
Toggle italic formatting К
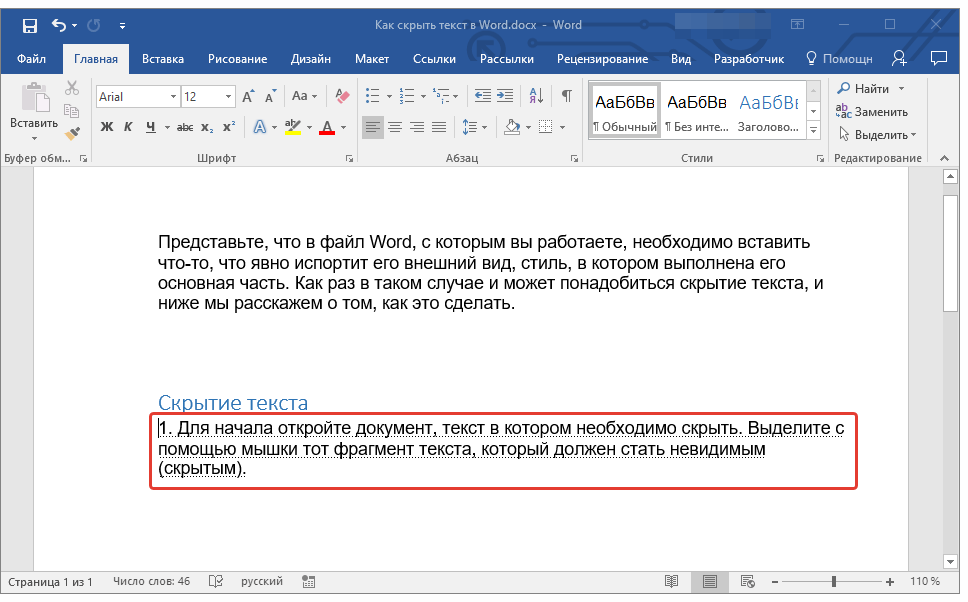point(128,127)
